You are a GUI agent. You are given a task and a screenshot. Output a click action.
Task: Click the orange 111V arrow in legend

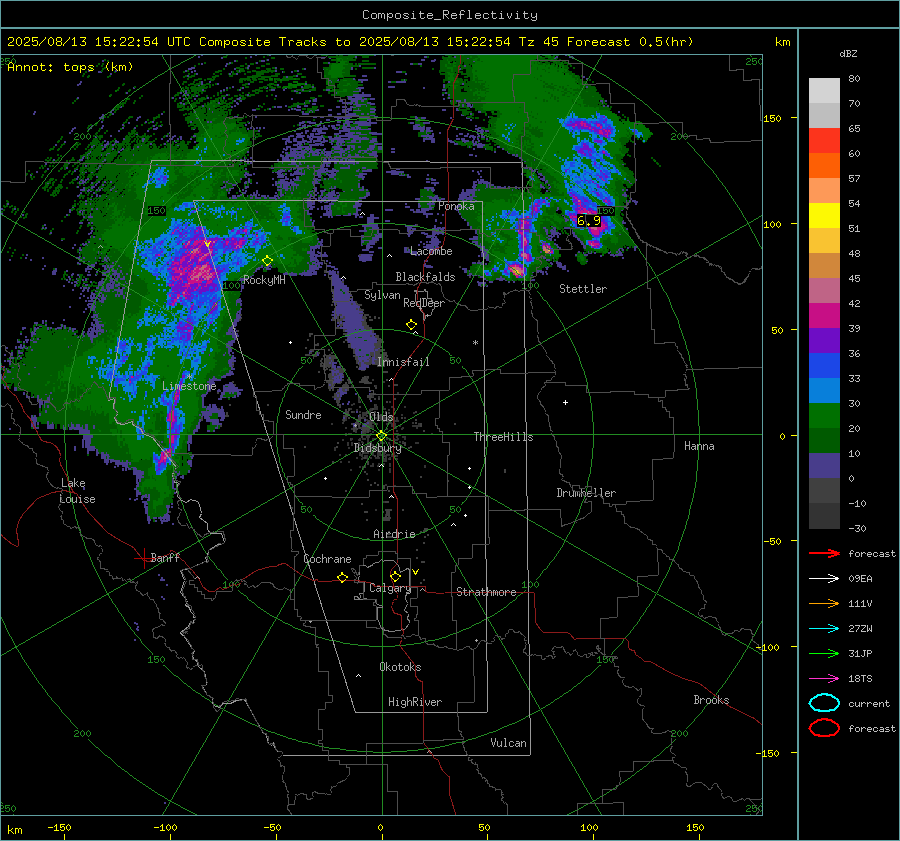[824, 603]
